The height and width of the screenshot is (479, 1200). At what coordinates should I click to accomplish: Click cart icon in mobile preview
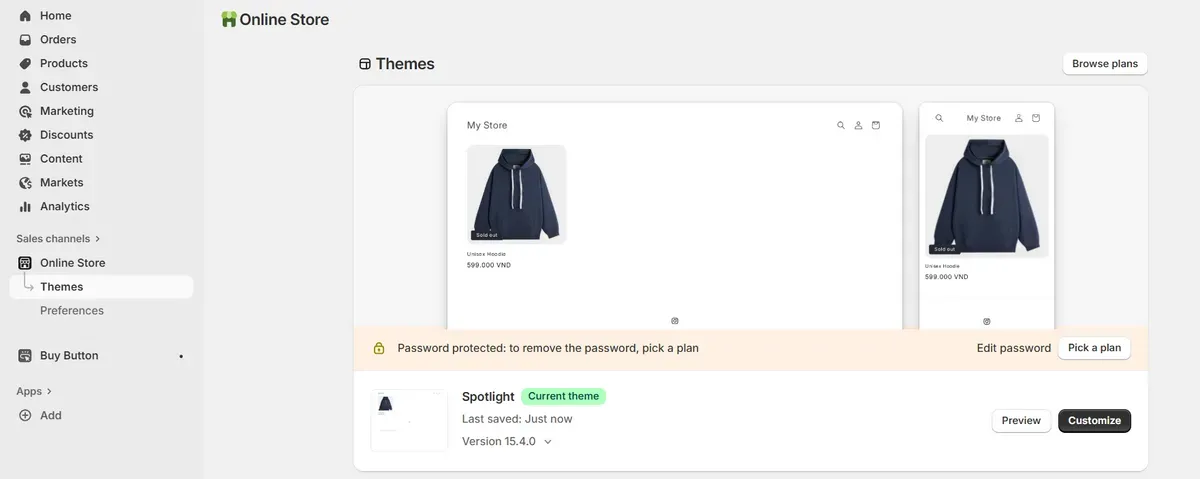(1036, 118)
